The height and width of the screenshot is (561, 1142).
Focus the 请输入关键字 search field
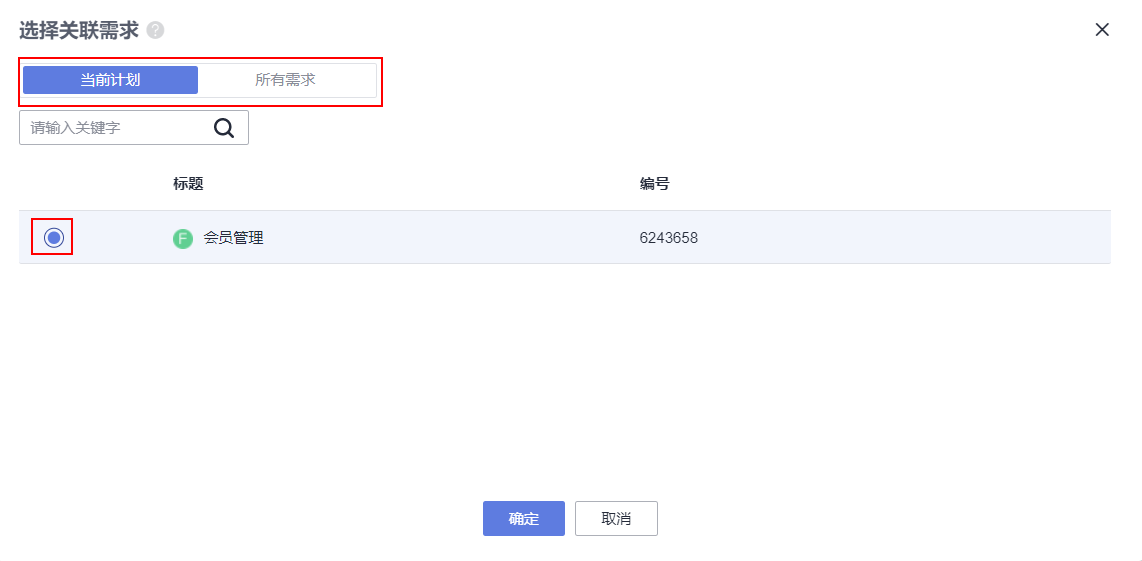(x=117, y=128)
